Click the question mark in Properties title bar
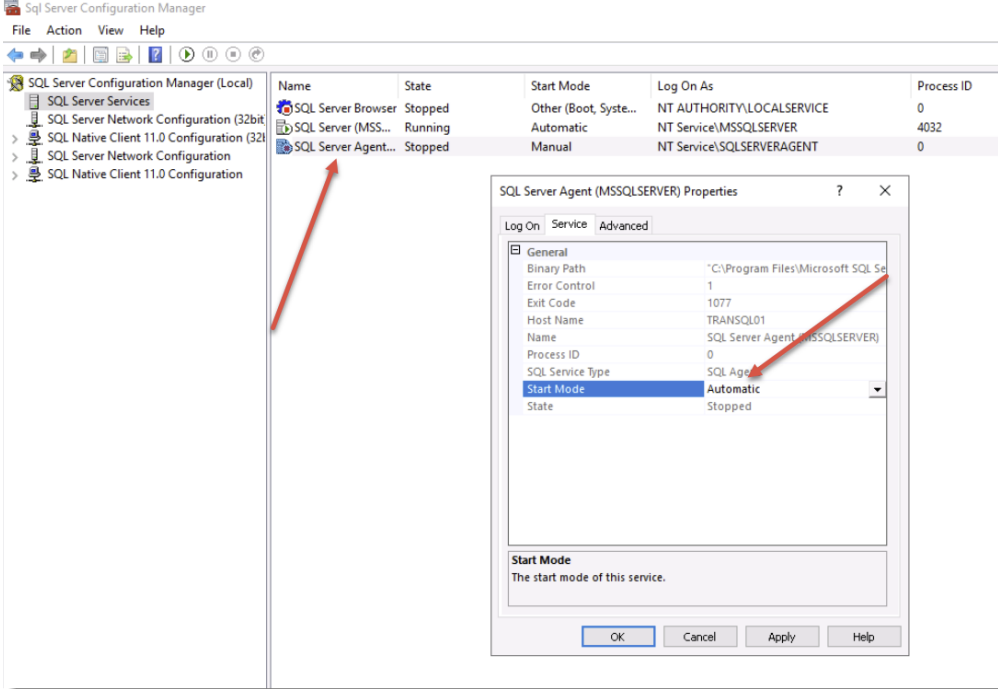This screenshot has width=998, height=689. 840,191
